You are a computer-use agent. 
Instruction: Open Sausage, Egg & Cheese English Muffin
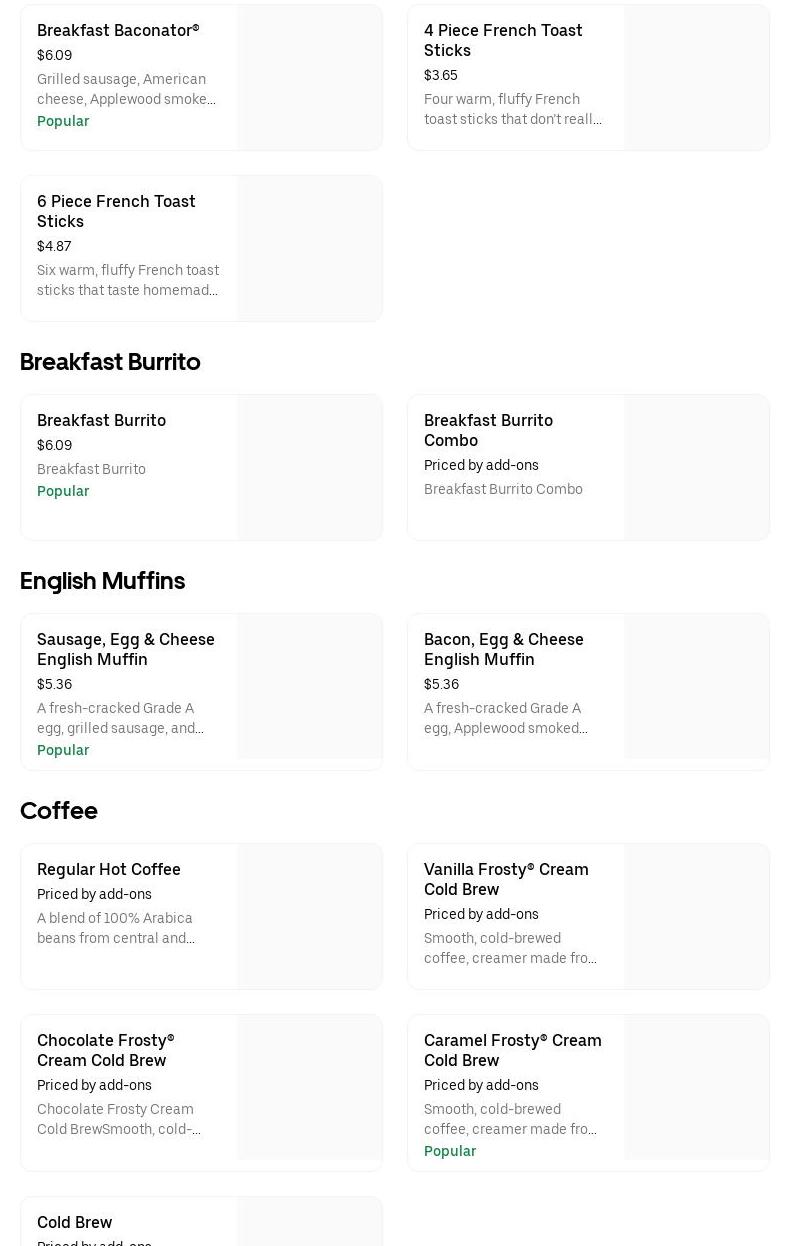(x=125, y=649)
